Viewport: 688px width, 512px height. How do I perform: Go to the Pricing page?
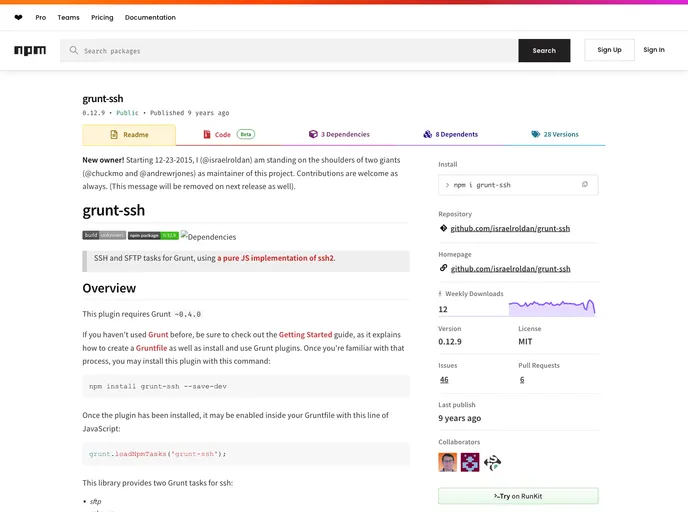[x=102, y=18]
